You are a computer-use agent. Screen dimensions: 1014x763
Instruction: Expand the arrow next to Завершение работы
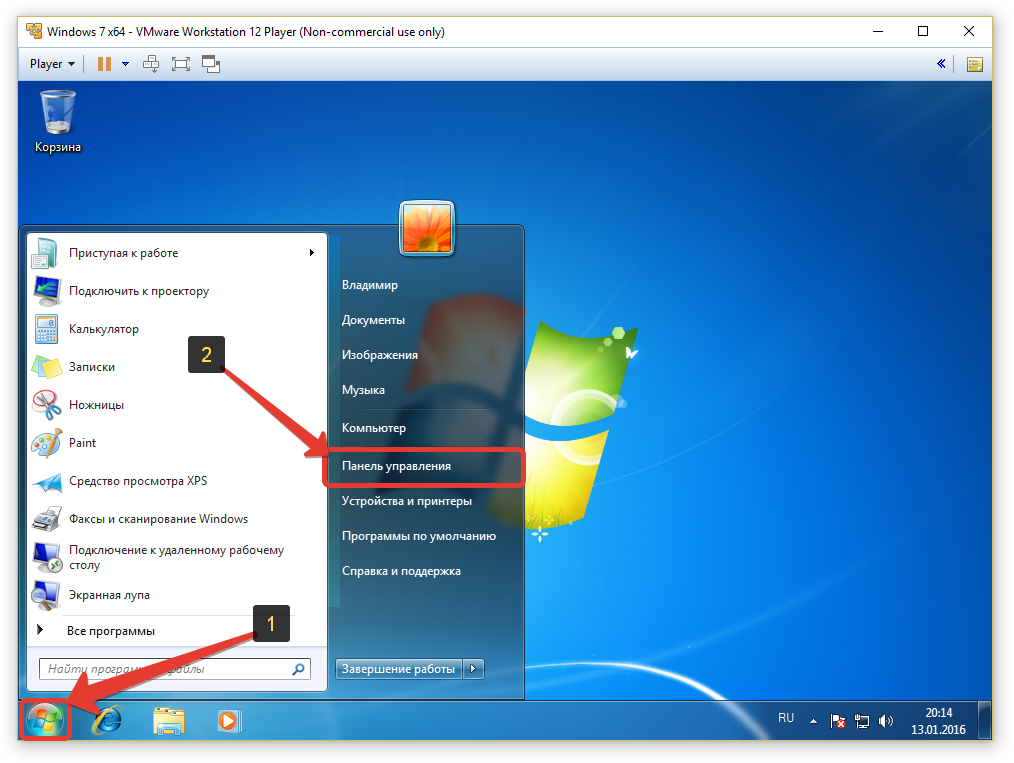tap(473, 669)
